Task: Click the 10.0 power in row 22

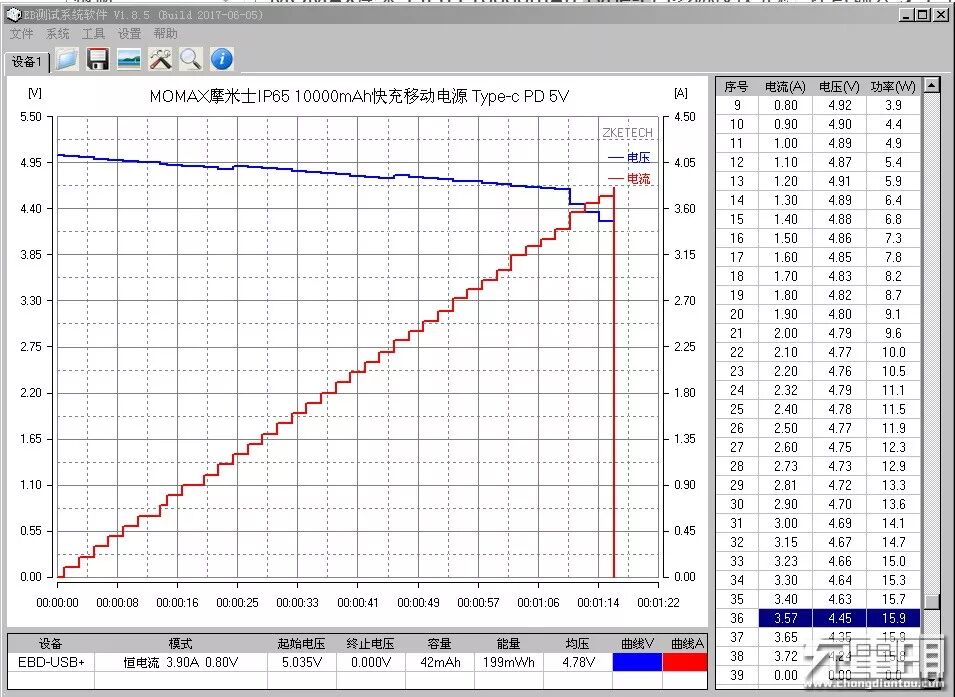Action: tap(893, 352)
